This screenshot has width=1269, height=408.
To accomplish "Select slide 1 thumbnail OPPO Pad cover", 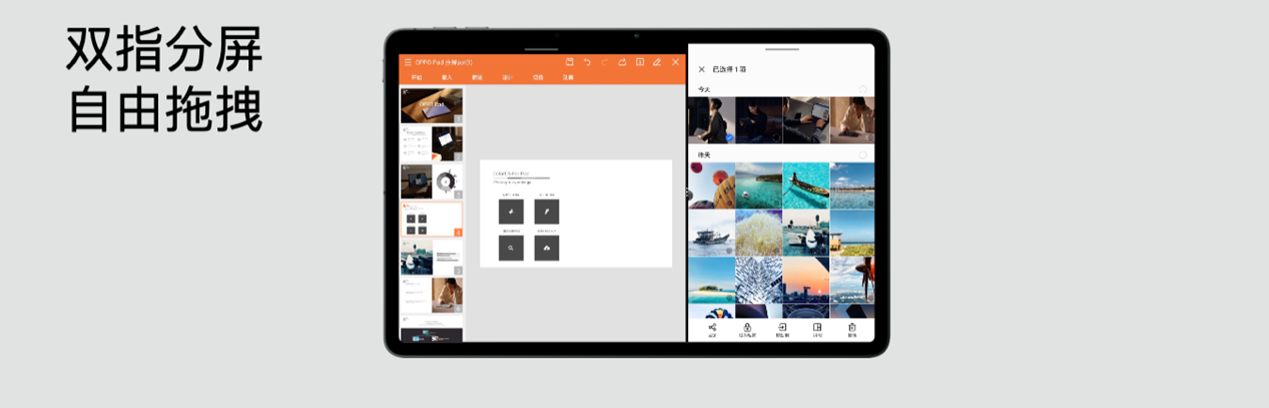I will point(431,106).
